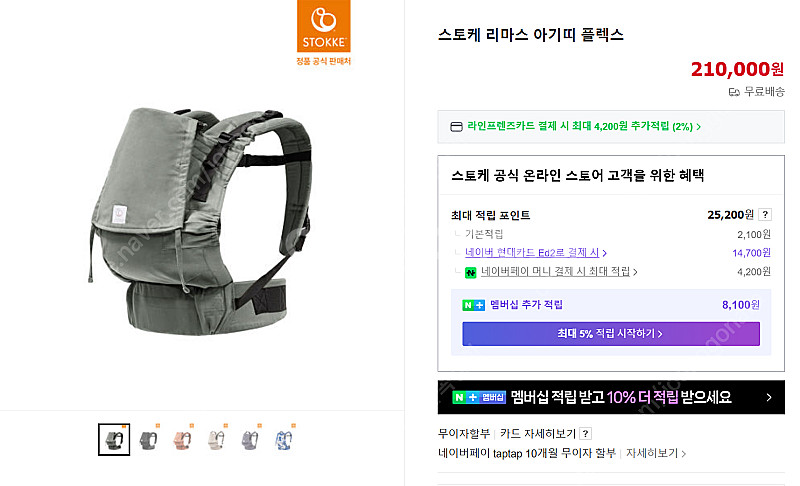Viewport: 800px width, 486px height.
Task: Click the question mark beside 25,200원
Action: [765, 215]
